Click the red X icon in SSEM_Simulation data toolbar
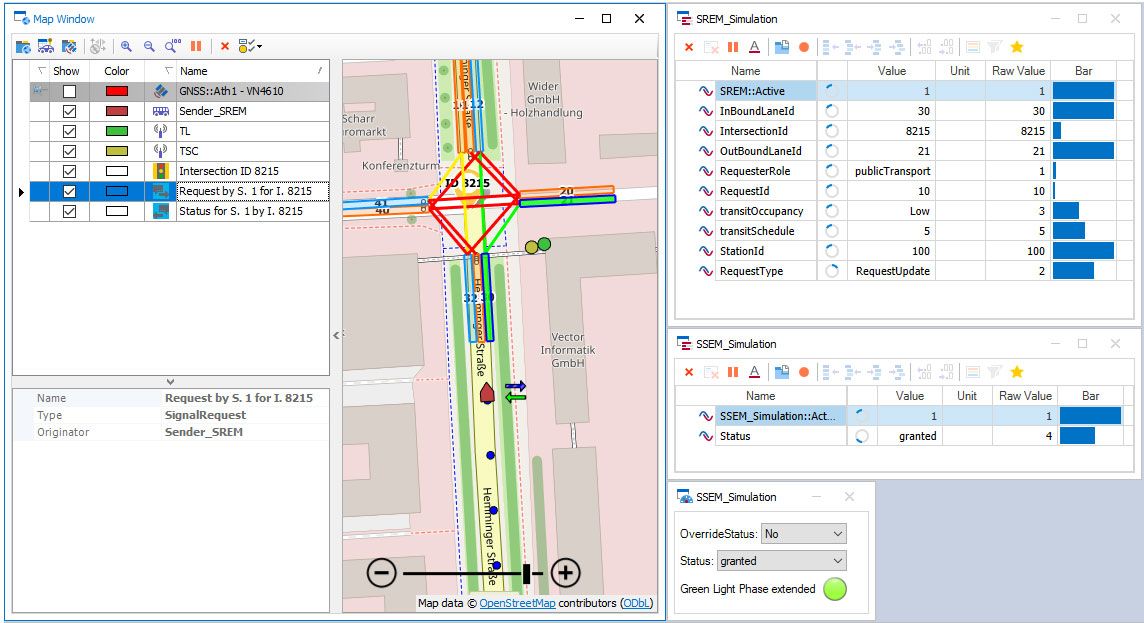 click(689, 372)
